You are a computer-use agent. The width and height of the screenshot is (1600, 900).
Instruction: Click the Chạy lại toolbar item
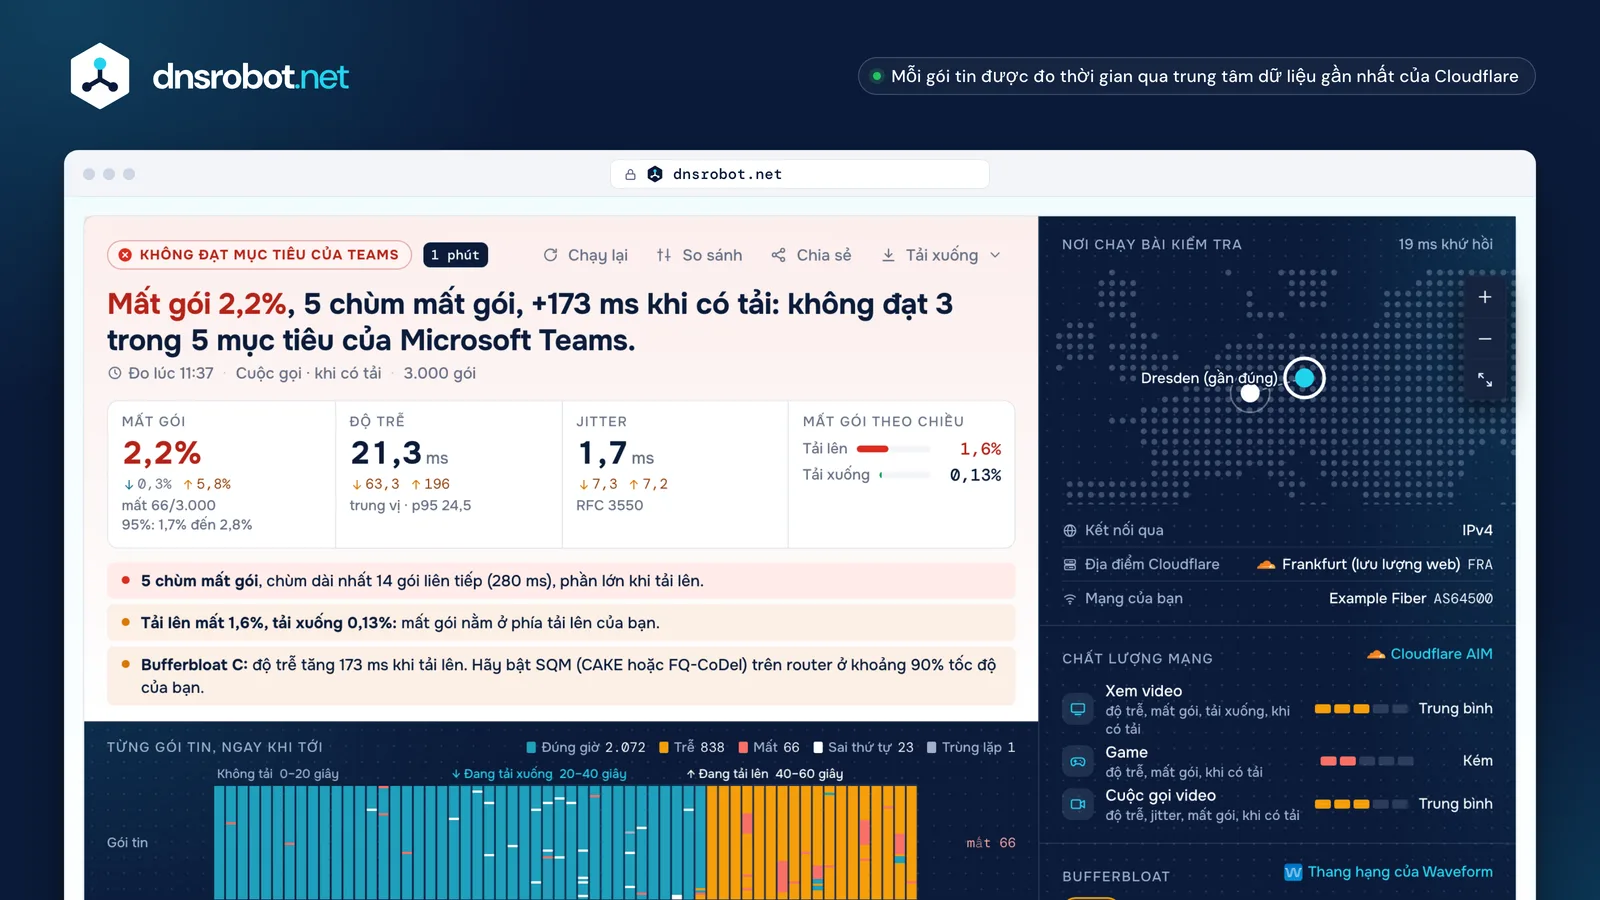coord(586,255)
